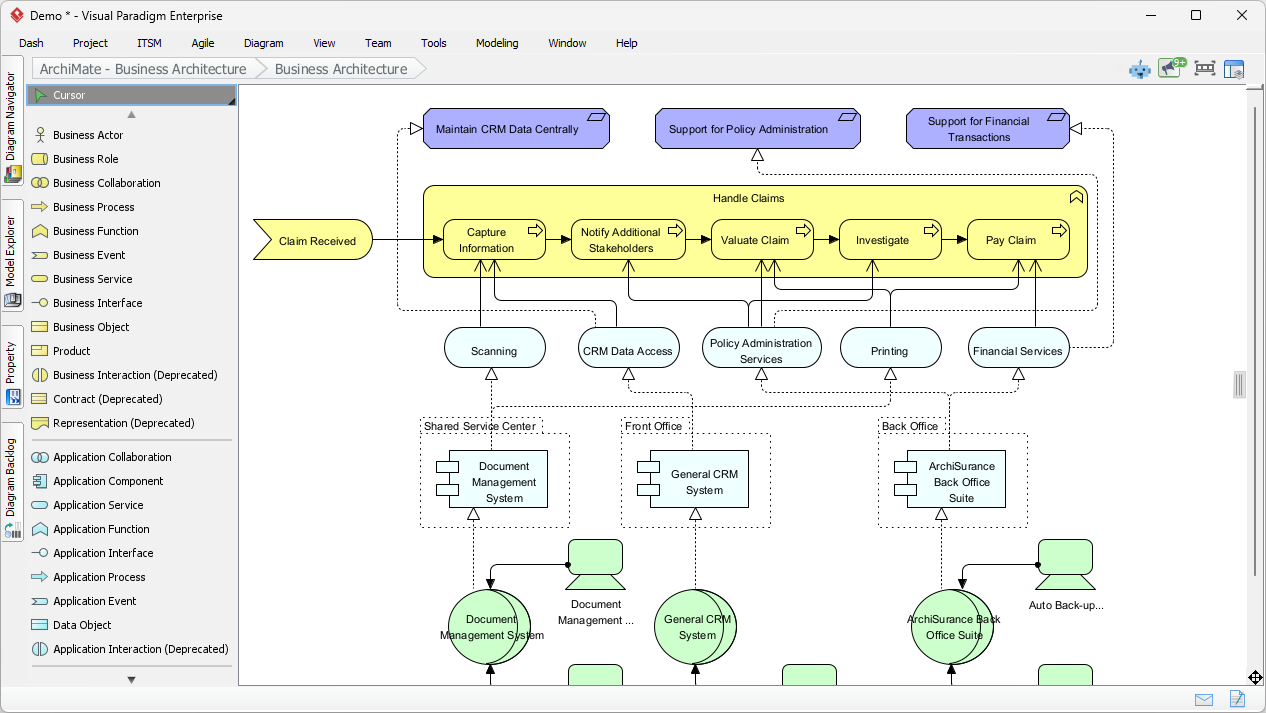Open the AI chatbot assistant in the toolbar
Viewport: 1266px width, 713px height.
coord(1139,69)
